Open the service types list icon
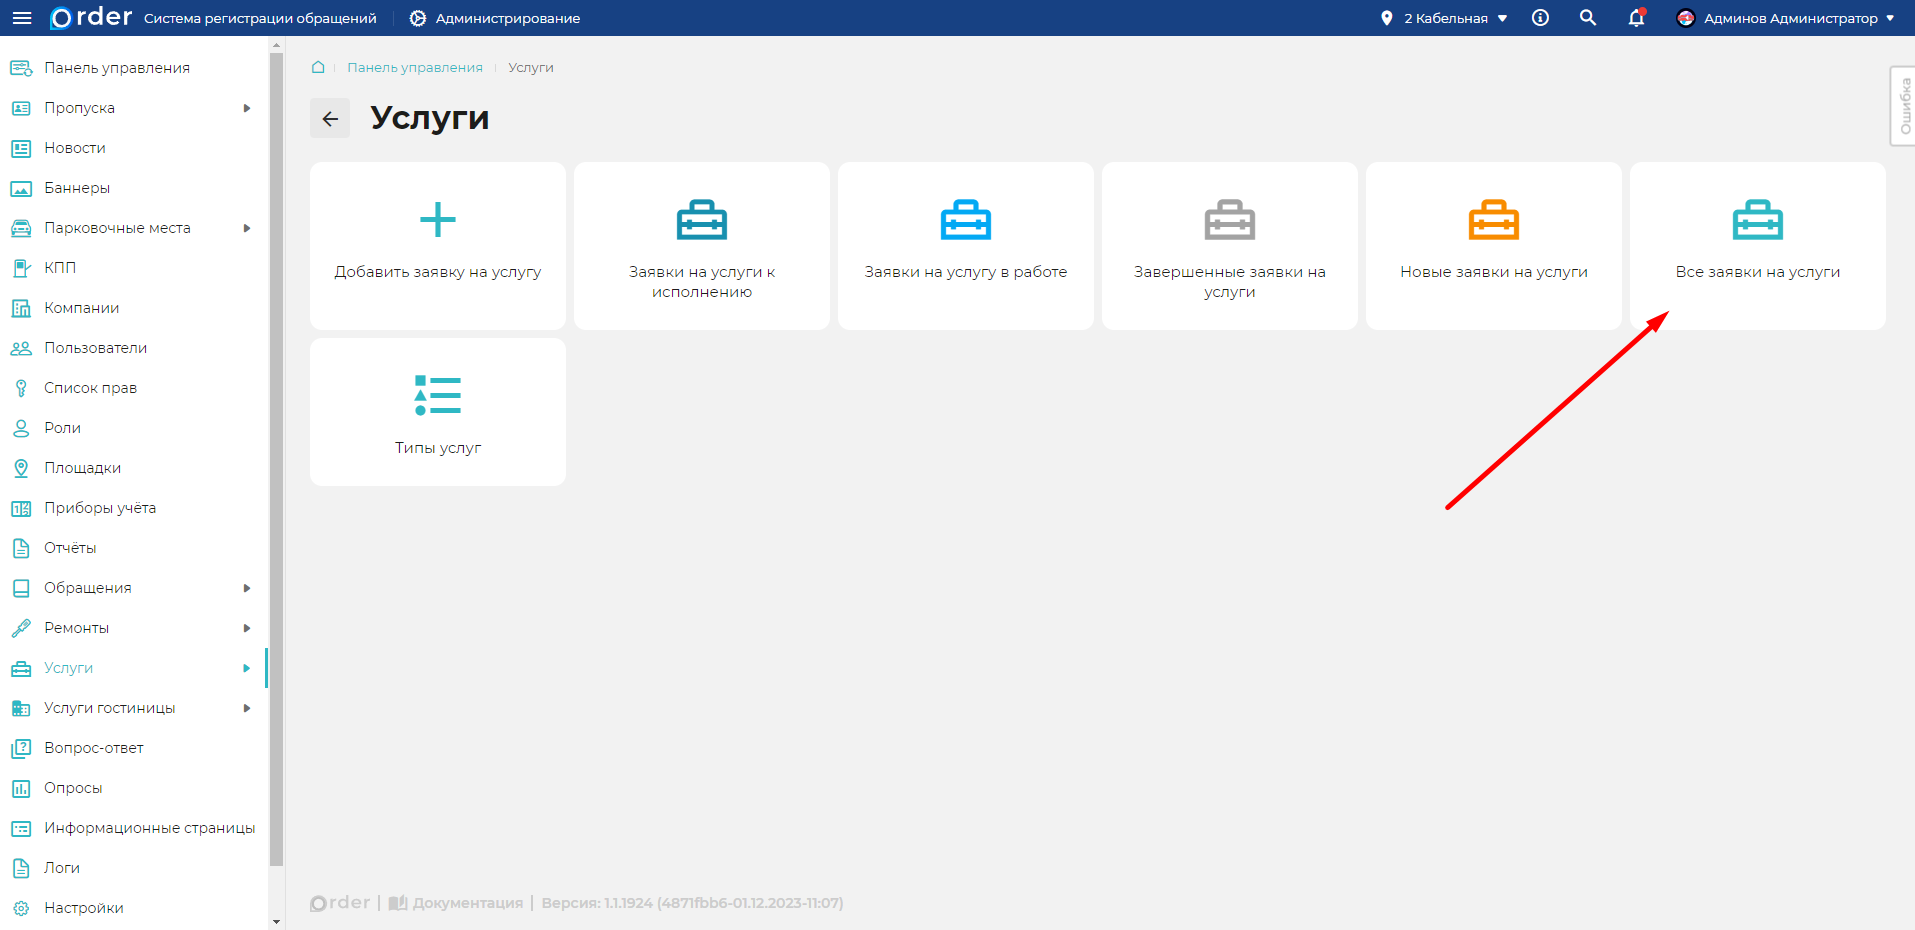Screen dimensions: 1915x930 [x=437, y=396]
